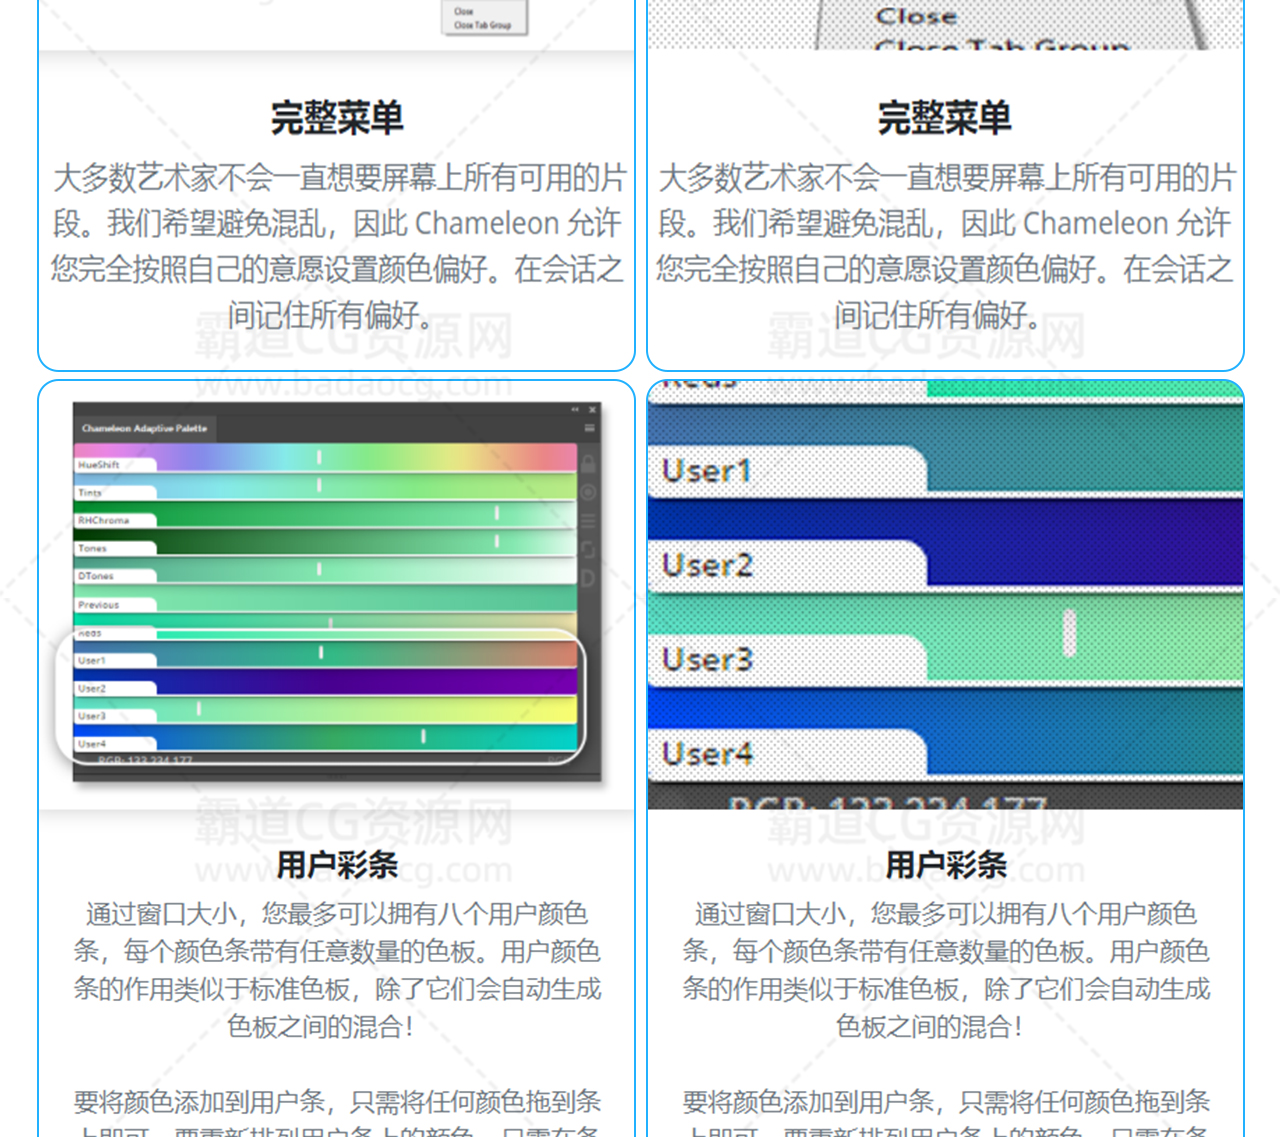Click the white marker on the HueShift strip
Screen dimensions: 1280x1137
pos(319,457)
